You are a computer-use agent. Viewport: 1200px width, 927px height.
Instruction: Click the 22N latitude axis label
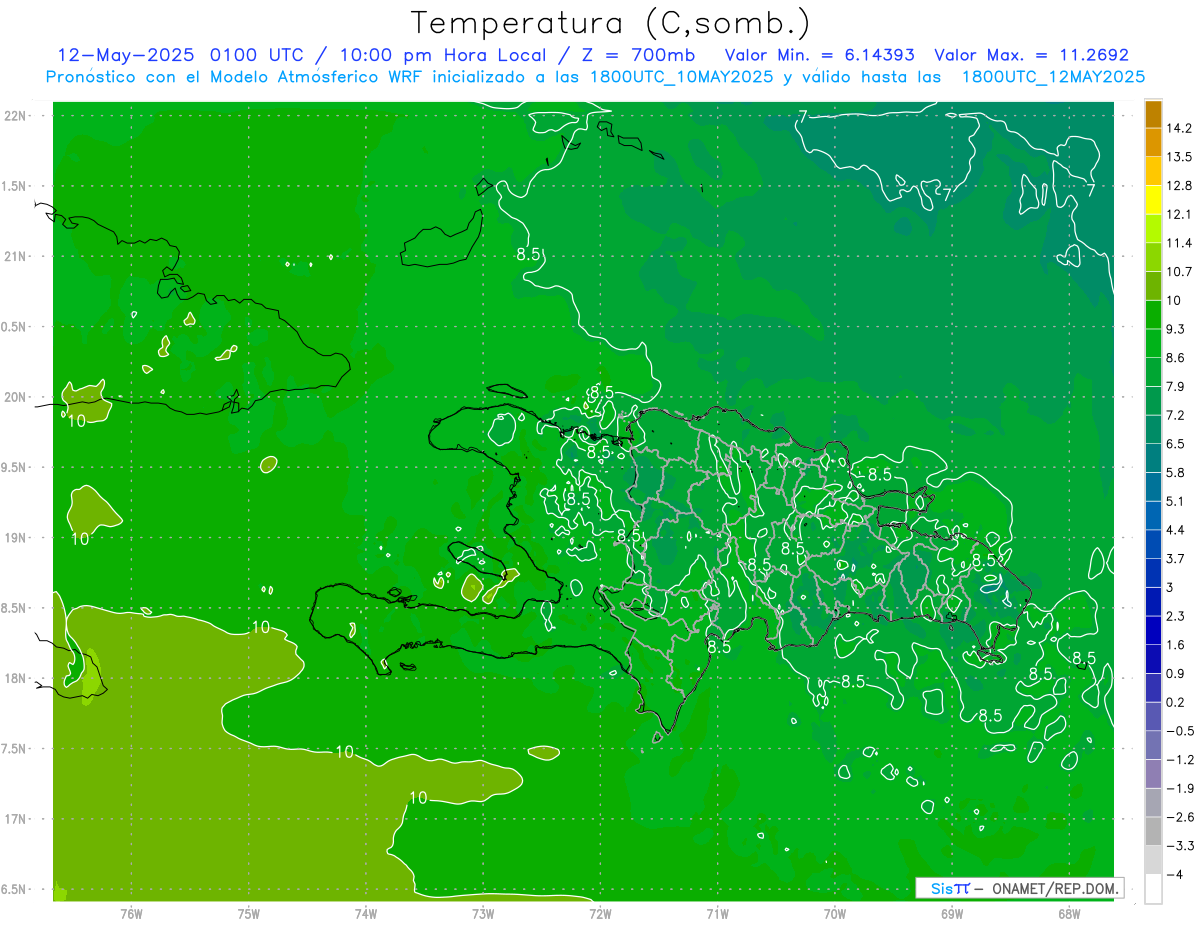click(17, 115)
